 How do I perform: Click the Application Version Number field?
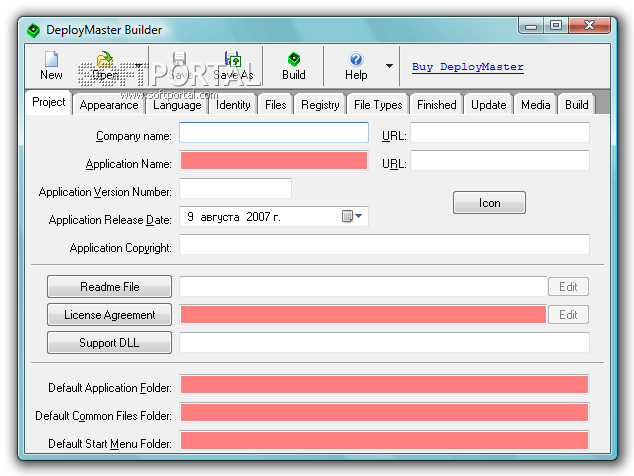[x=235, y=188]
